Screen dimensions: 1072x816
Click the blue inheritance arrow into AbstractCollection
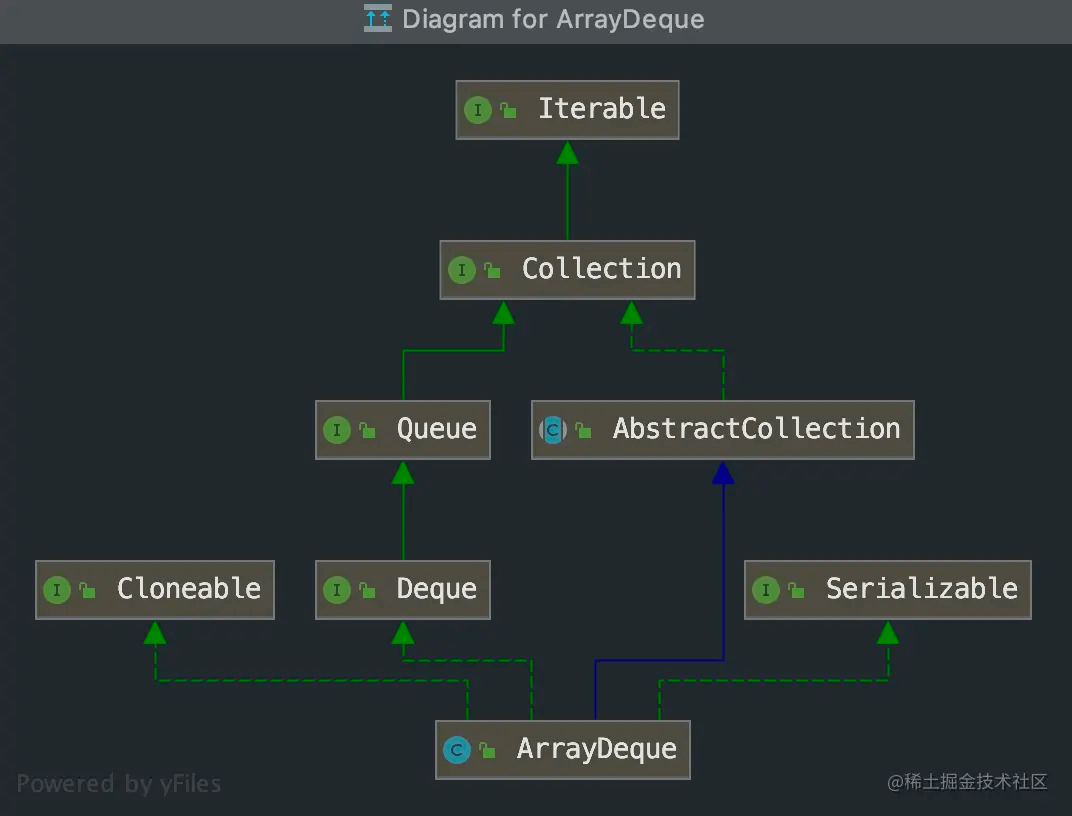click(723, 474)
